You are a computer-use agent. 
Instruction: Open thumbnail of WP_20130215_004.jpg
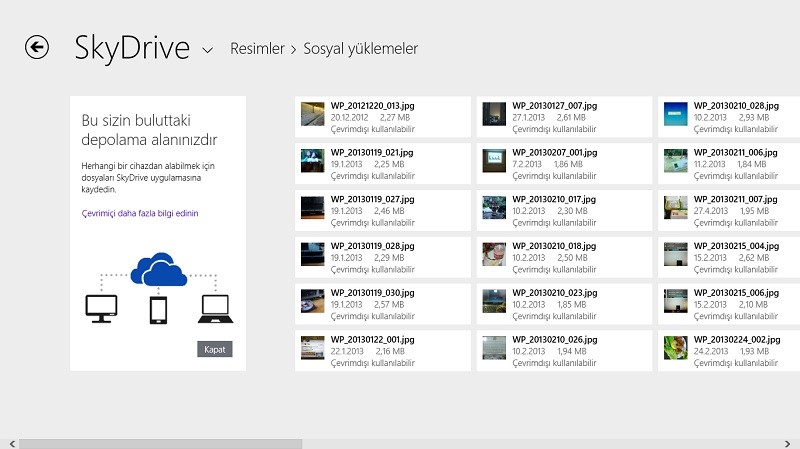pyautogui.click(x=676, y=254)
